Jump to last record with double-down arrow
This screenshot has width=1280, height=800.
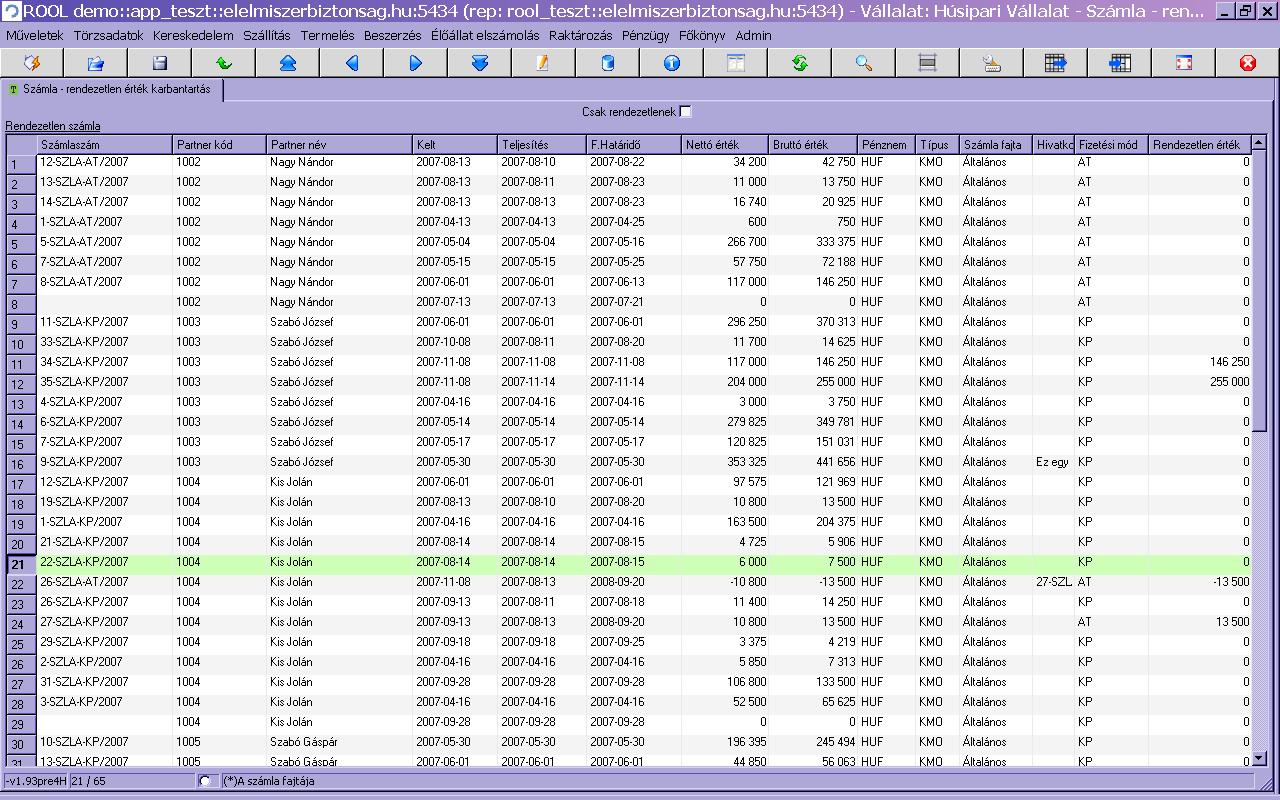(x=479, y=63)
